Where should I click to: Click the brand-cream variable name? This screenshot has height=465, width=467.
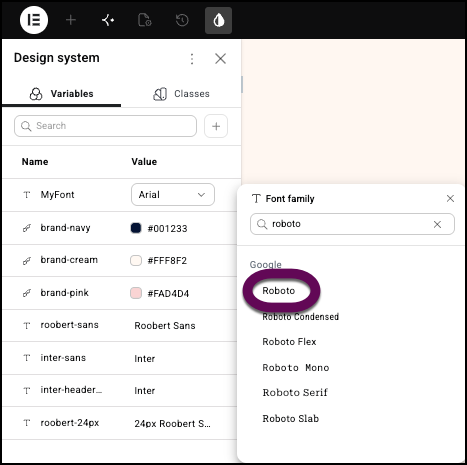click(x=69, y=260)
